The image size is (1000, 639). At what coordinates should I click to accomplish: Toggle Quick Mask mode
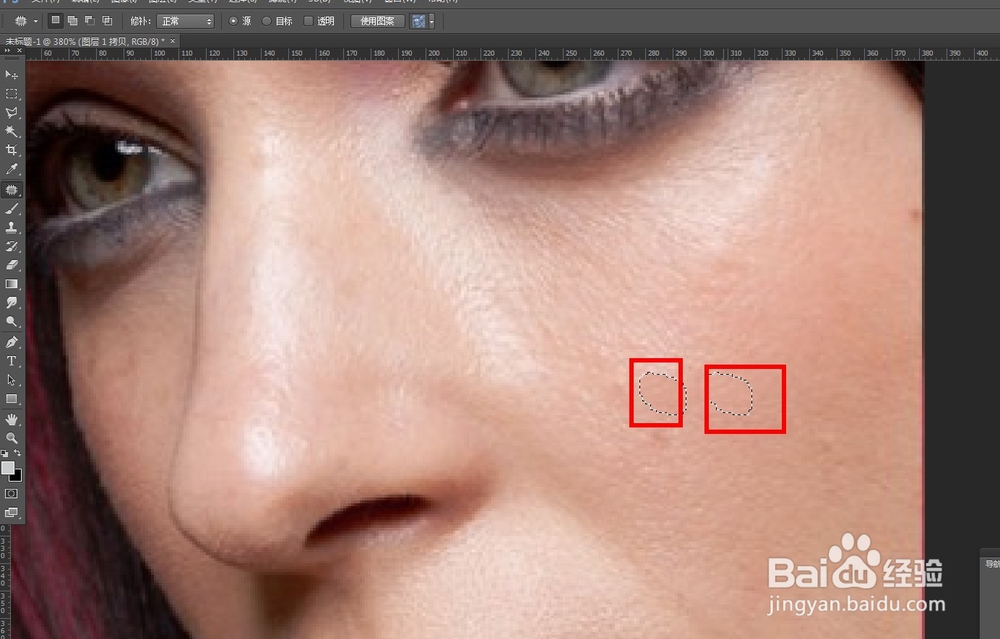11,494
